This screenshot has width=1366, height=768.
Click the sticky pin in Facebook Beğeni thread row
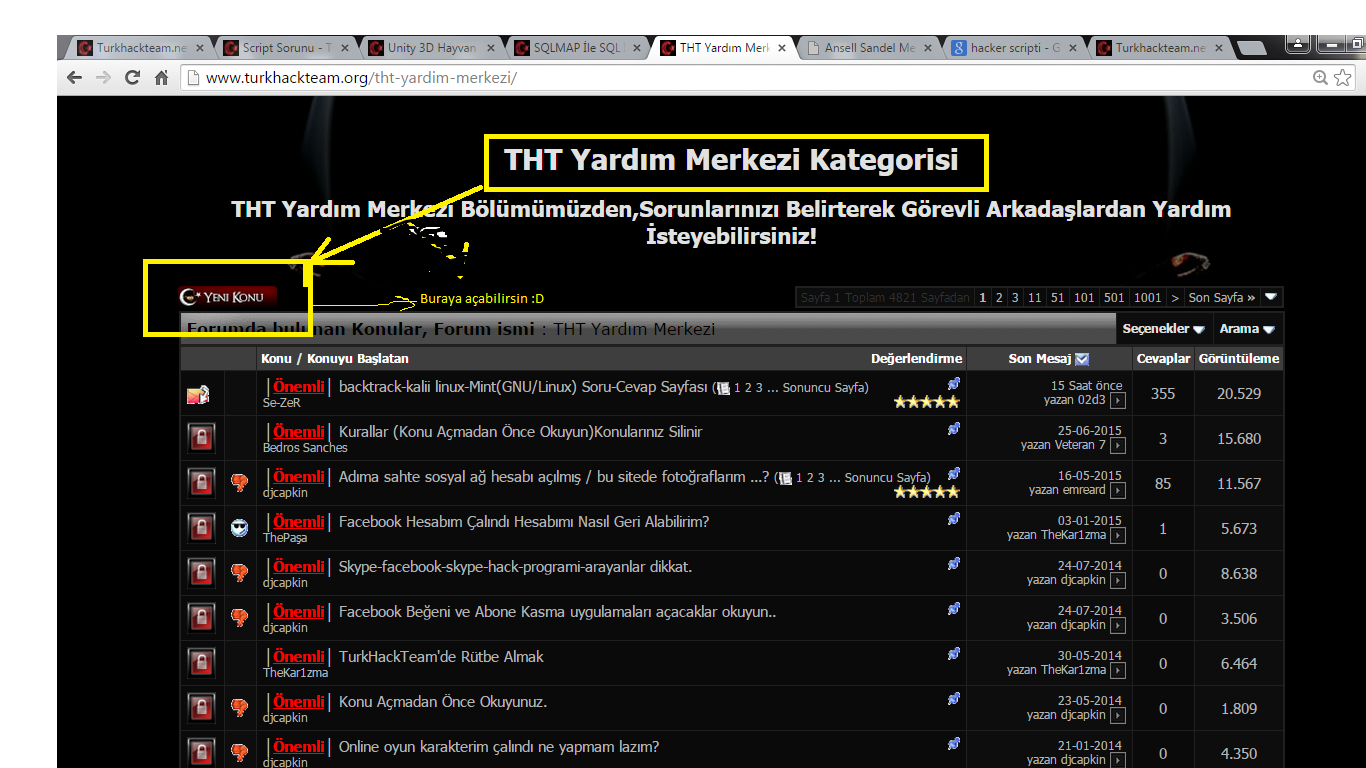(x=954, y=609)
